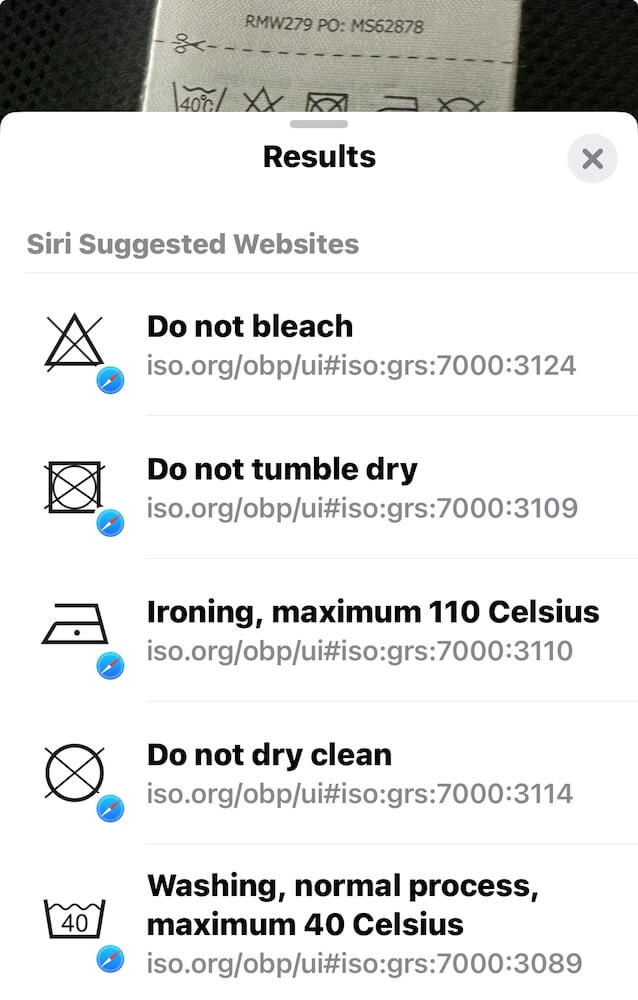638x1000 pixels.
Task: Tap Safari badge on the washing result
Action: click(110, 960)
